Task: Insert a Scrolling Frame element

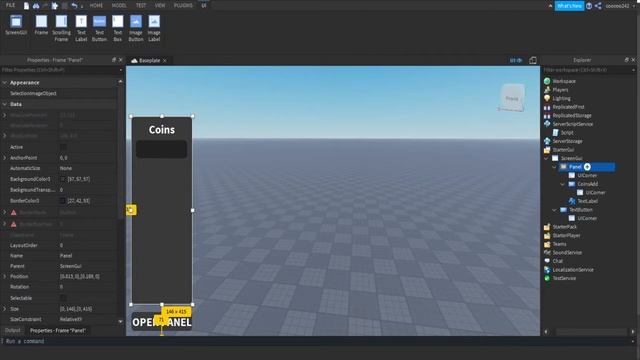Action: coord(61,28)
